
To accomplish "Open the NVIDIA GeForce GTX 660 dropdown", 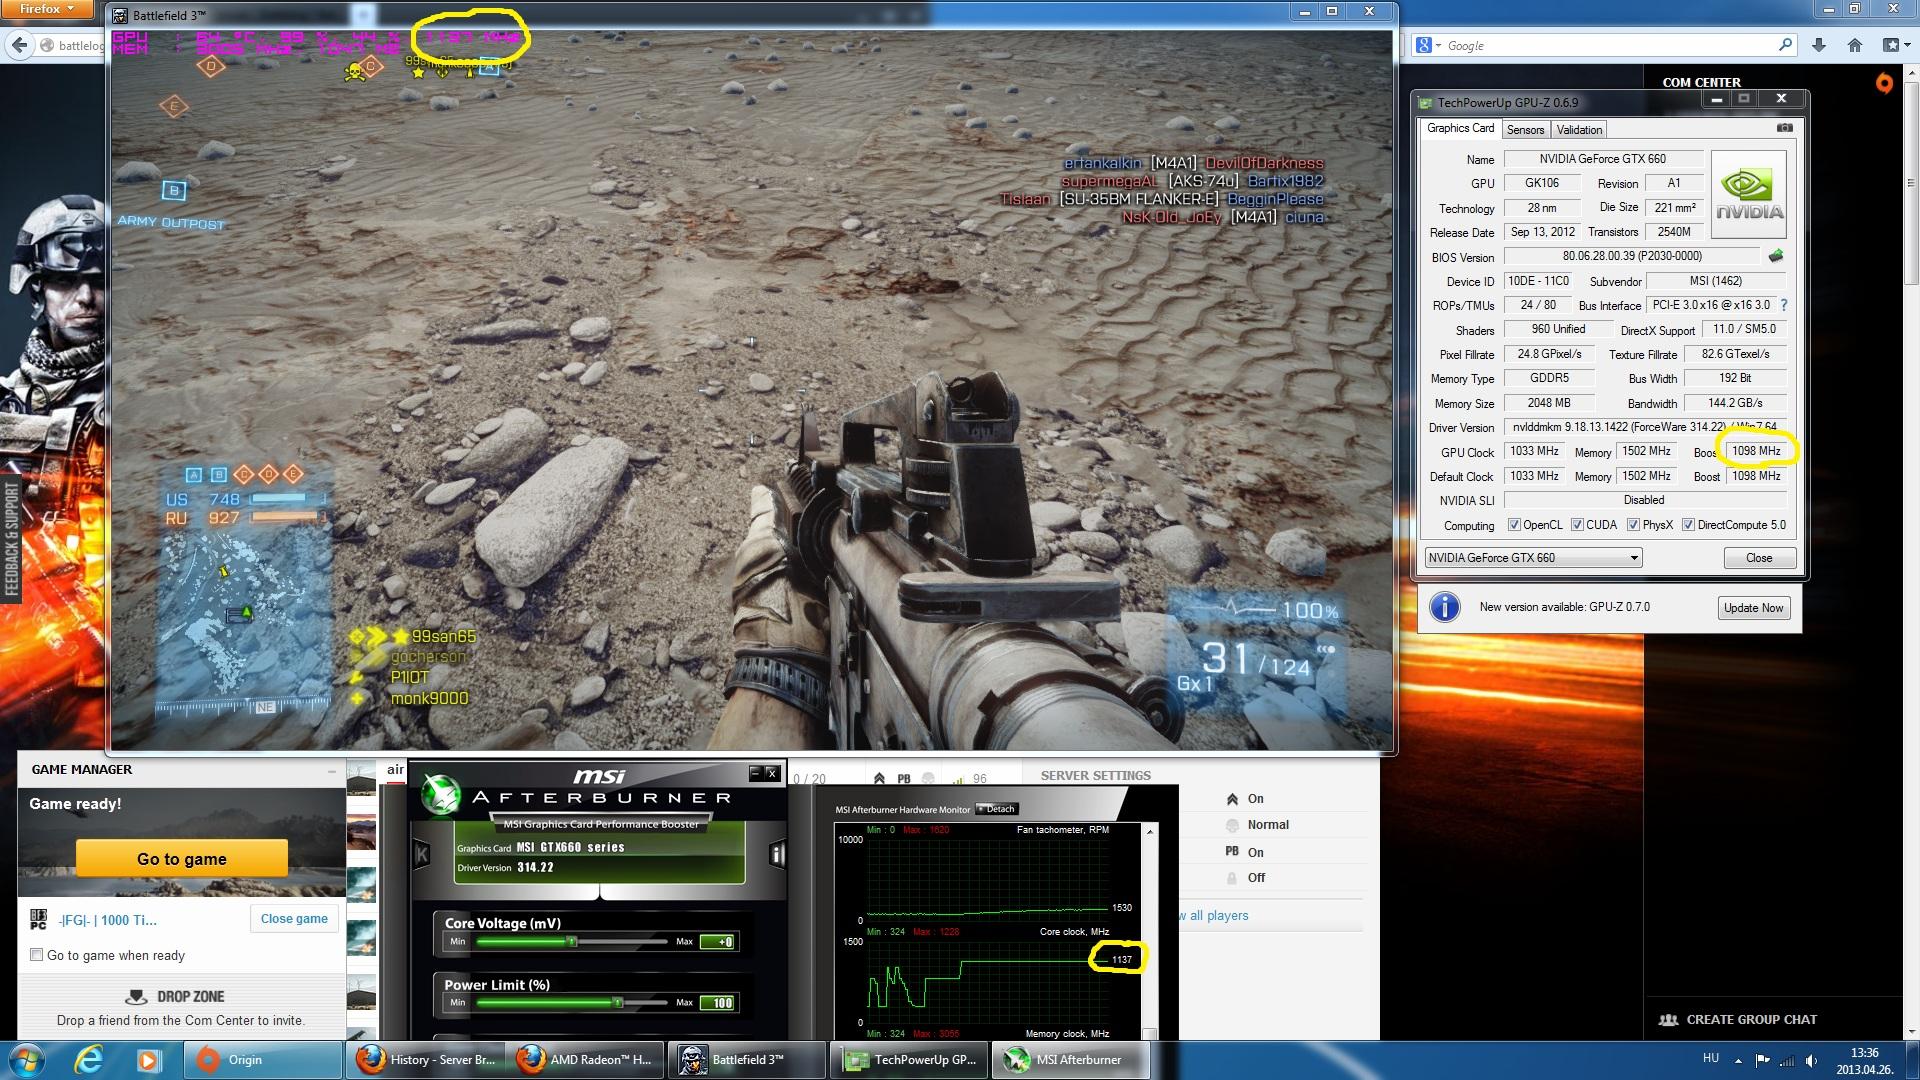I will (x=1533, y=558).
